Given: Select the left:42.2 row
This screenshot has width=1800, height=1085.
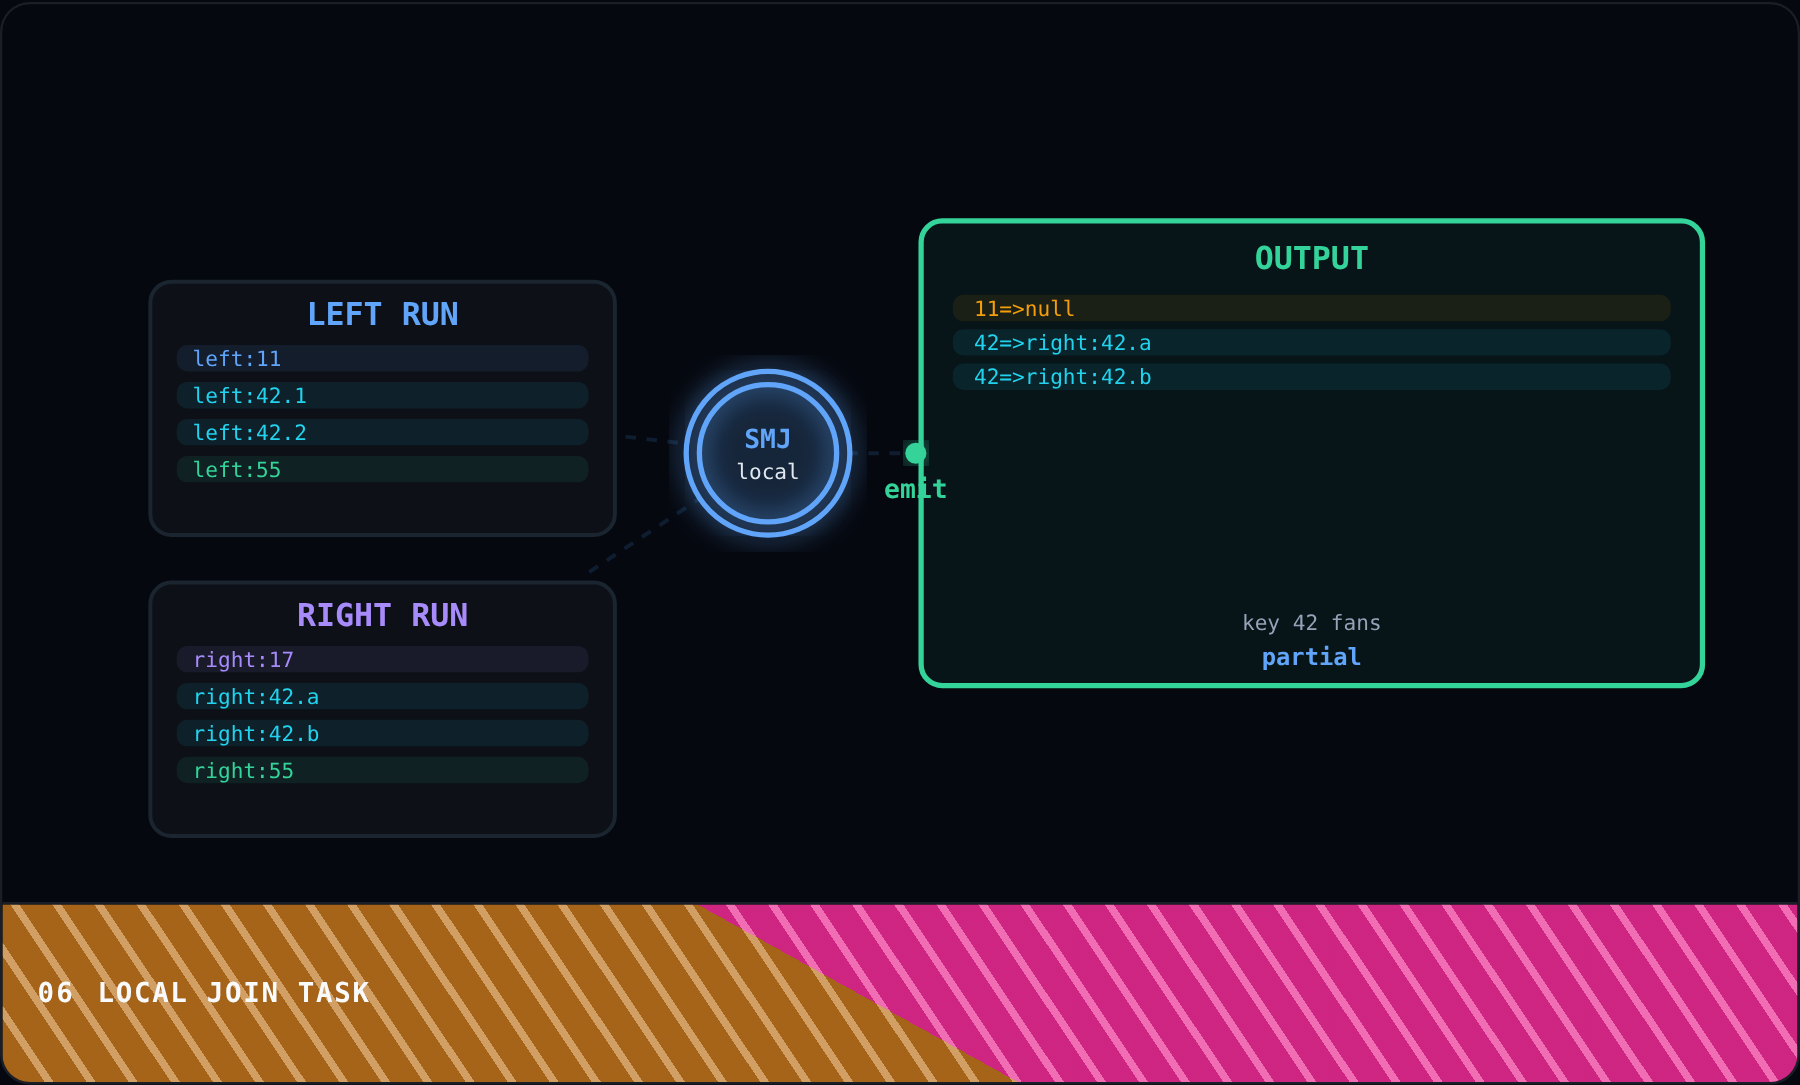Looking at the screenshot, I should point(382,432).
